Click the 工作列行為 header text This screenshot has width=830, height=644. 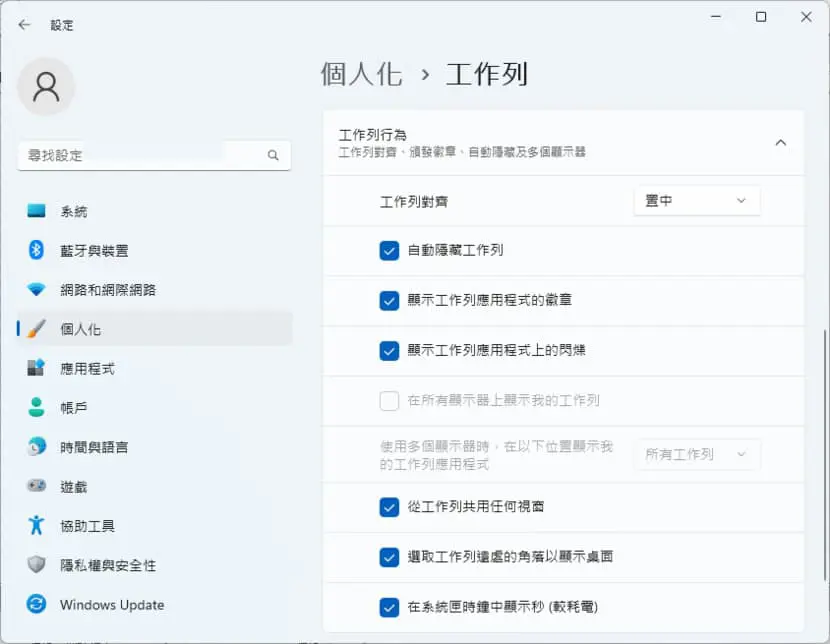pyautogui.click(x=373, y=135)
